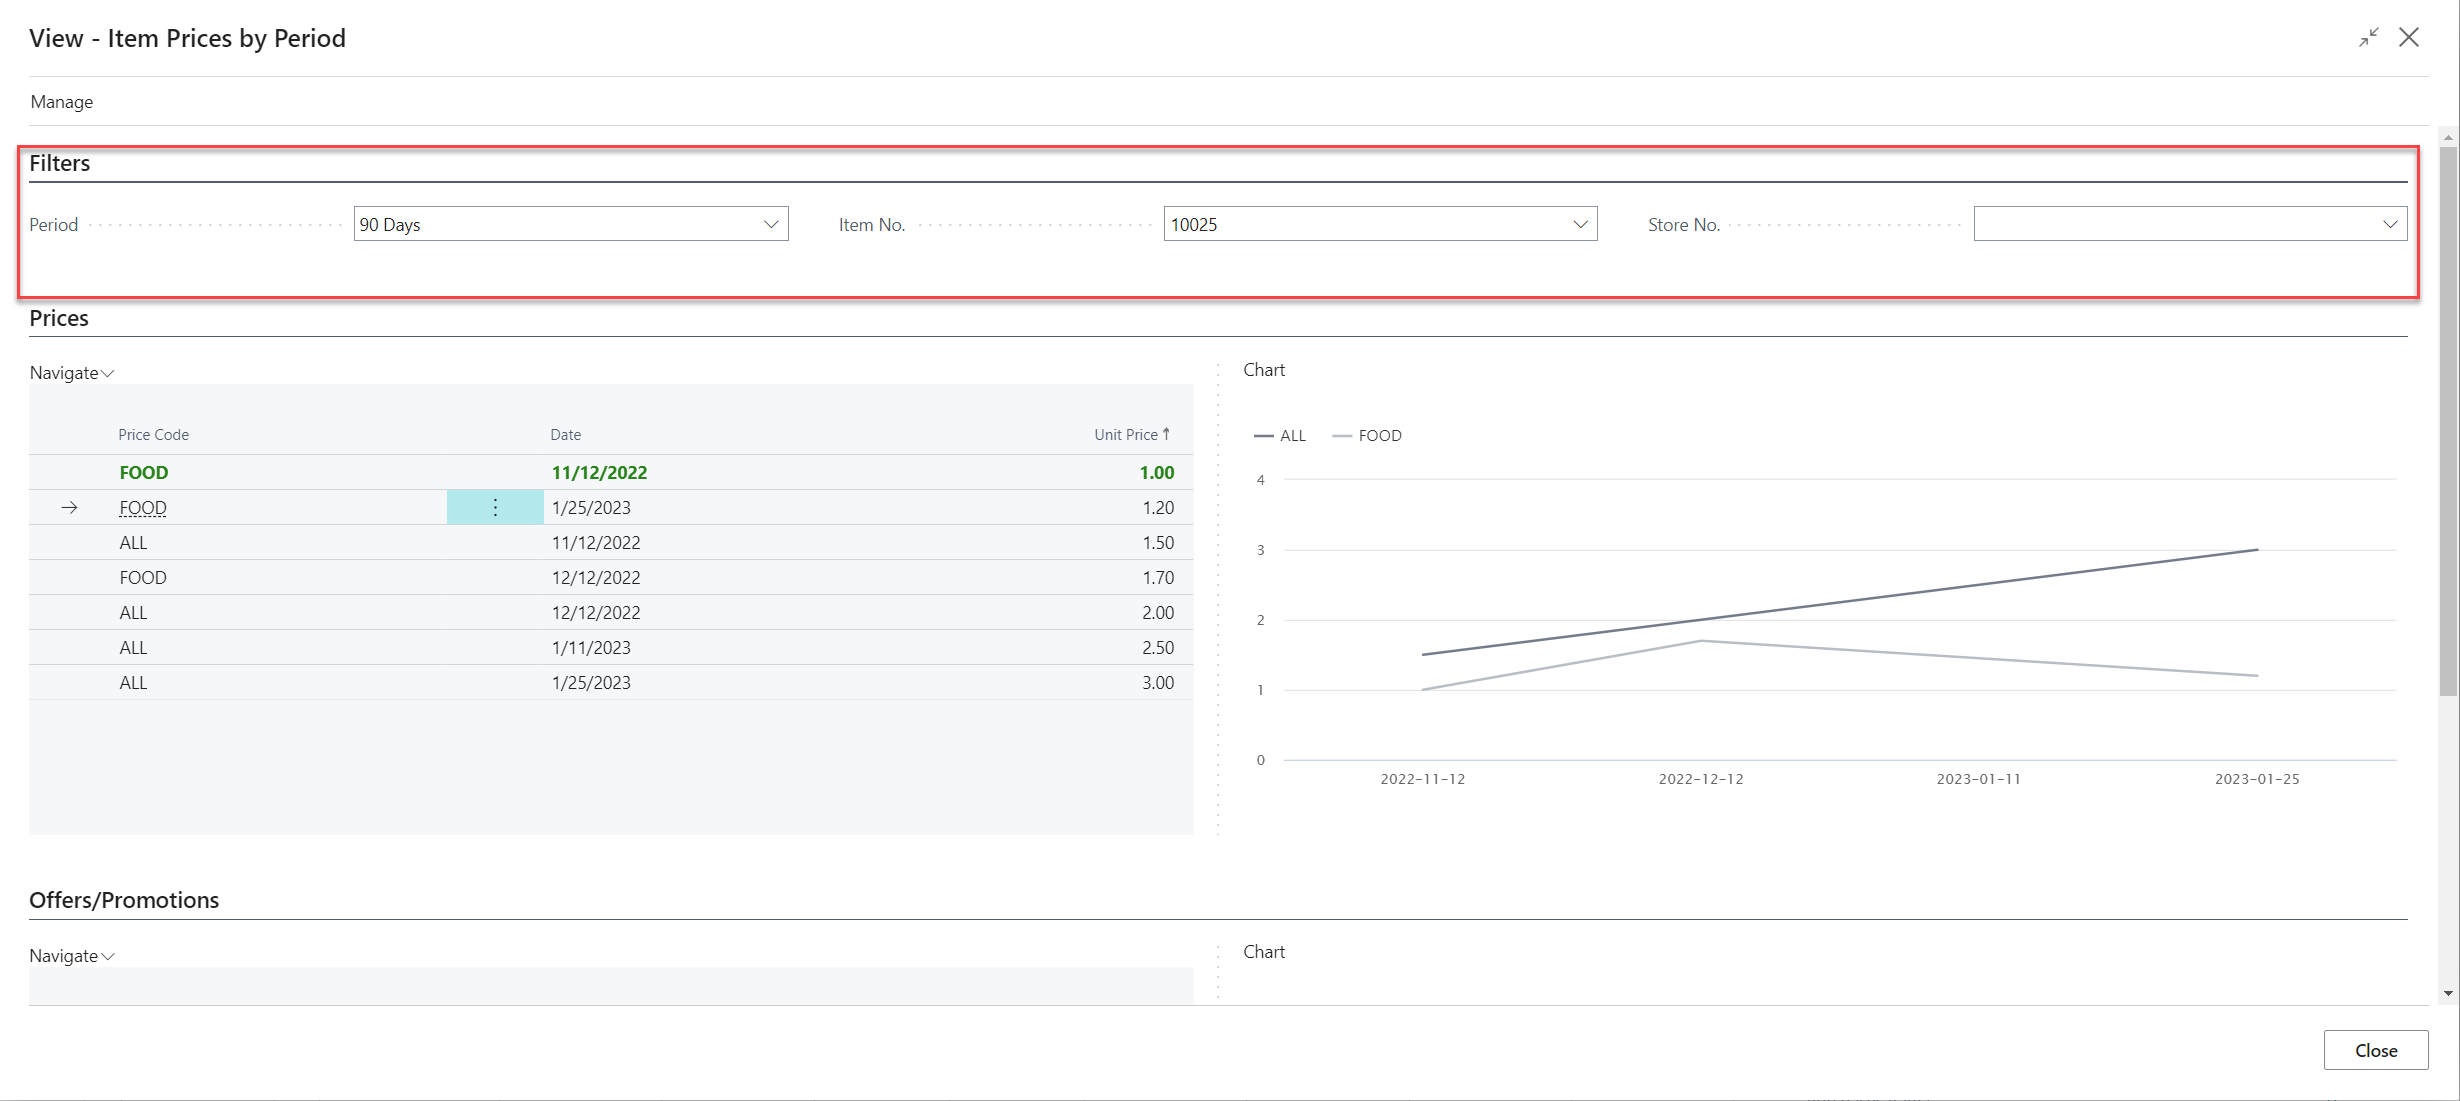
Task: Open the Manage menu
Action: click(62, 102)
